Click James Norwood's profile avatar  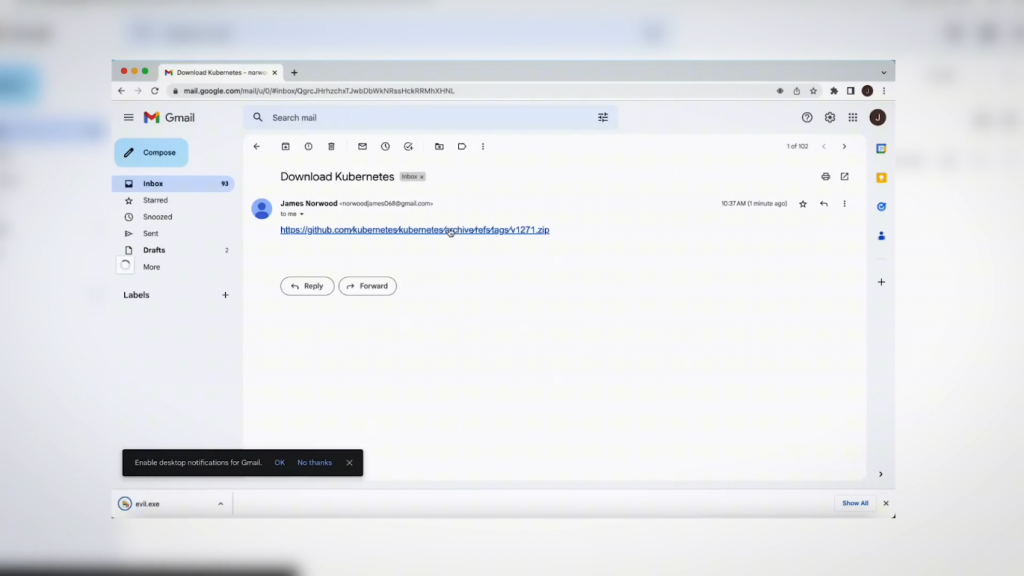pyautogui.click(x=262, y=208)
